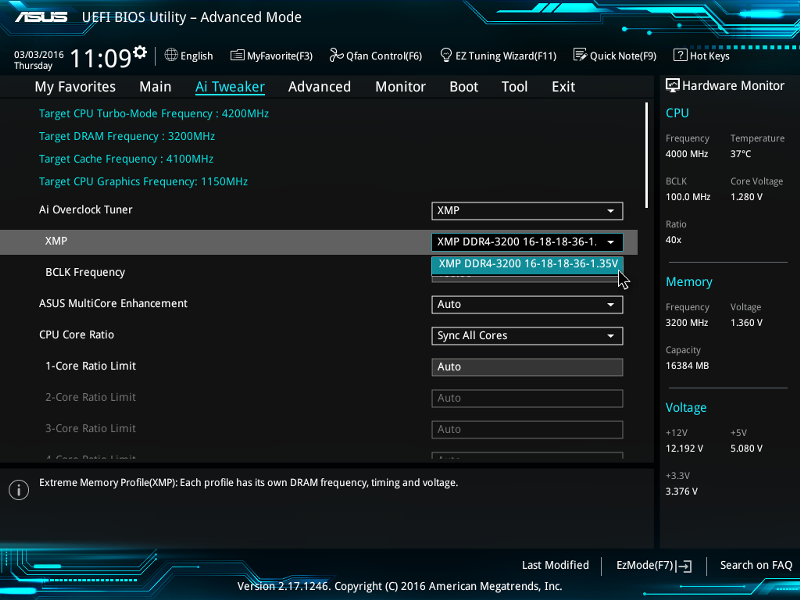The height and width of the screenshot is (600, 800).
Task: Switch to Main tab
Action: pos(155,87)
